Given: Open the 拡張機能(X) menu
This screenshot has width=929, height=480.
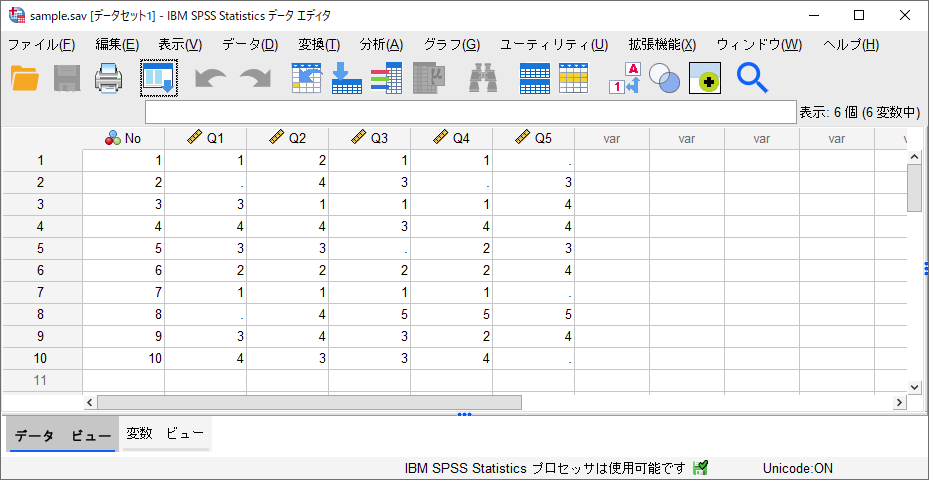Looking at the screenshot, I should pos(662,44).
